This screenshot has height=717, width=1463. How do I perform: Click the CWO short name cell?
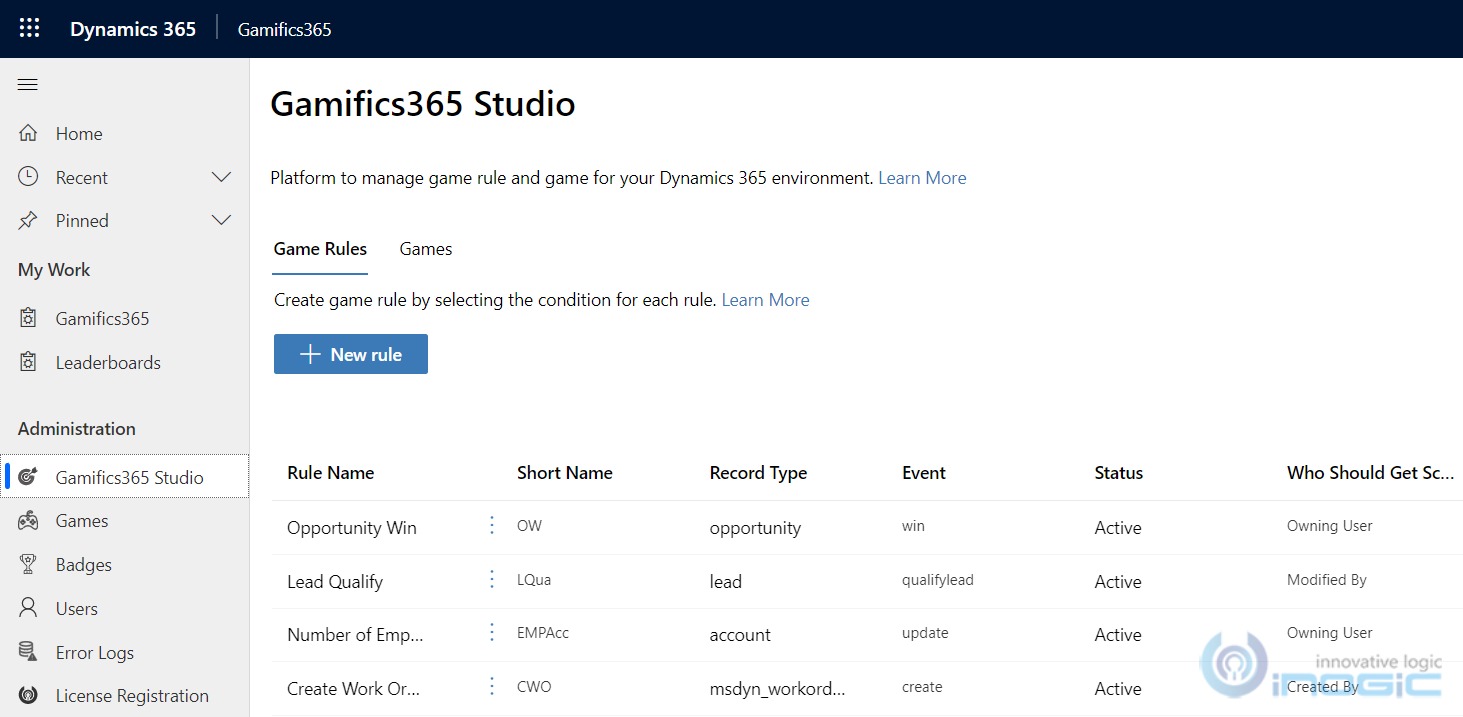[534, 687]
